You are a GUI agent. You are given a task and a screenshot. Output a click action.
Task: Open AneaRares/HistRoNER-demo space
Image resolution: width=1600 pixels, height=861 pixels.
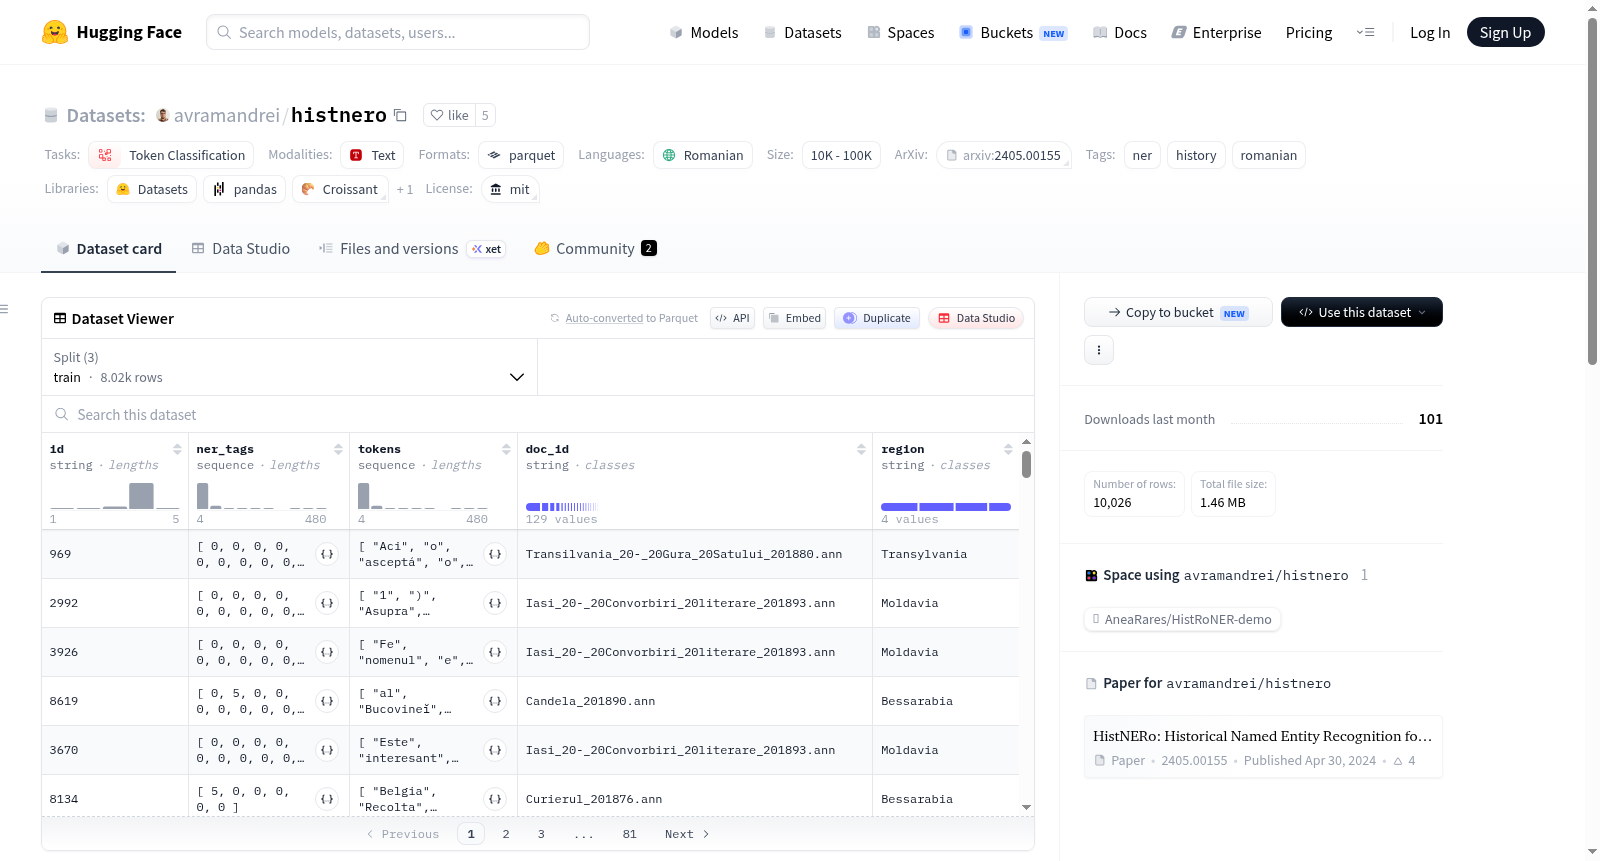1182,619
